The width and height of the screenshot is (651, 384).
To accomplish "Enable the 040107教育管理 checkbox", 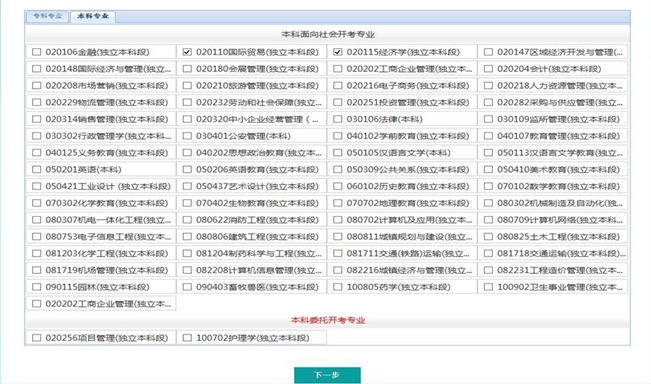I will [489, 136].
